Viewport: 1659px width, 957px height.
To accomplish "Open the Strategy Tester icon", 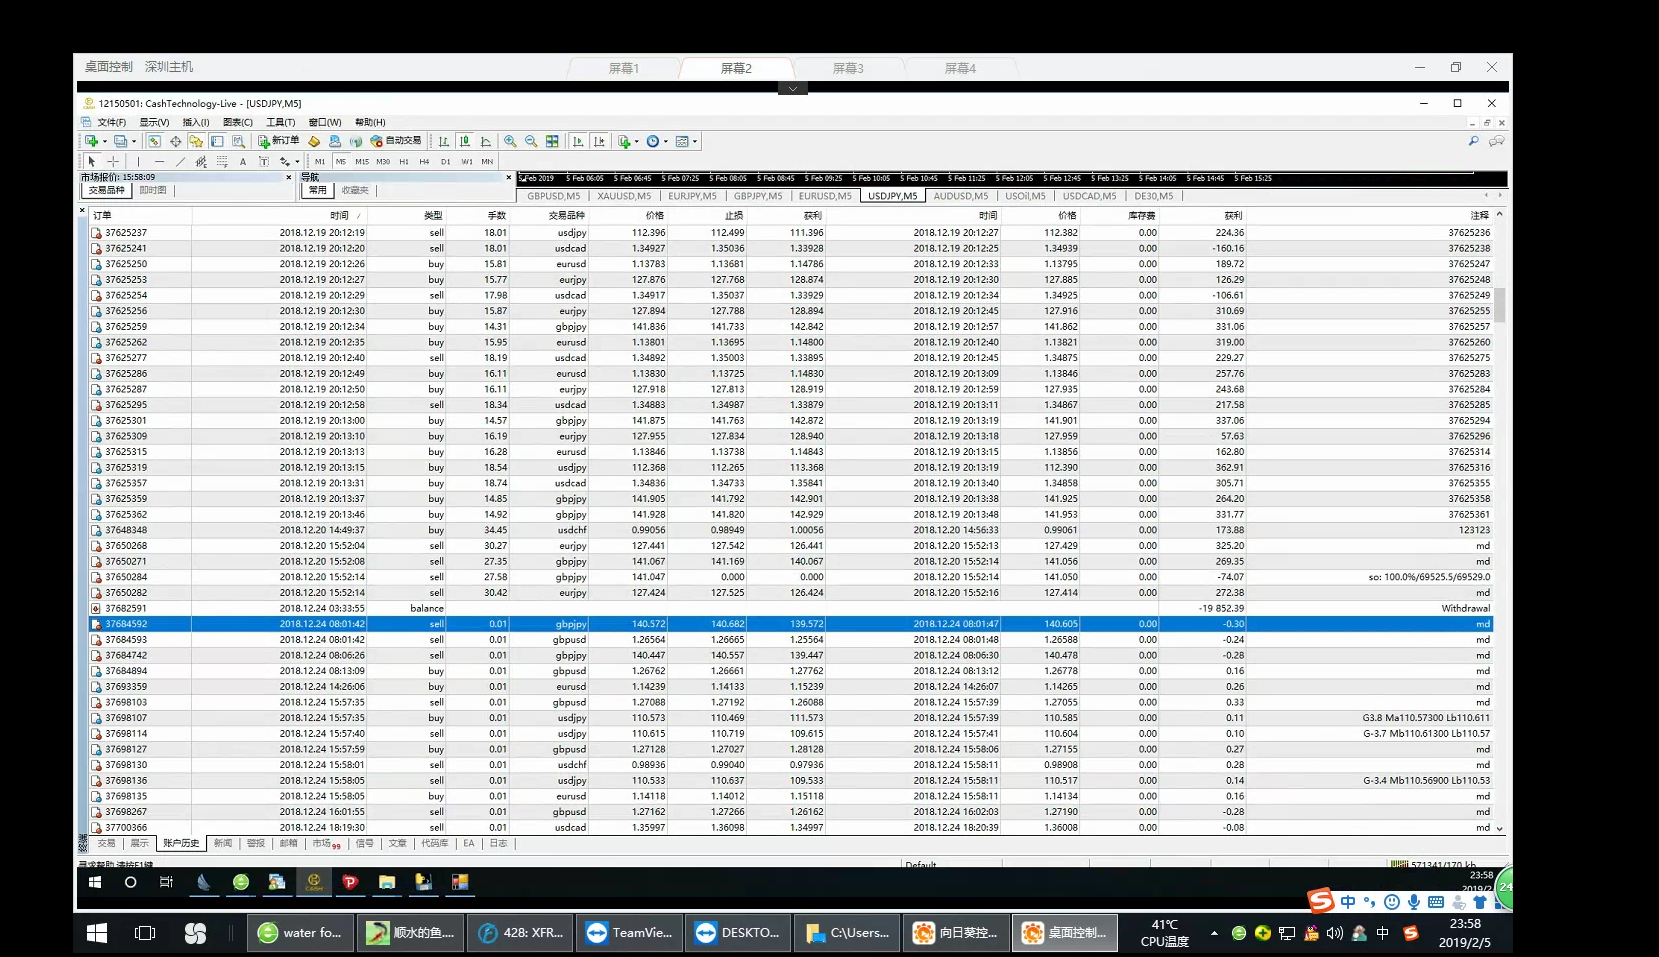I will coord(238,141).
